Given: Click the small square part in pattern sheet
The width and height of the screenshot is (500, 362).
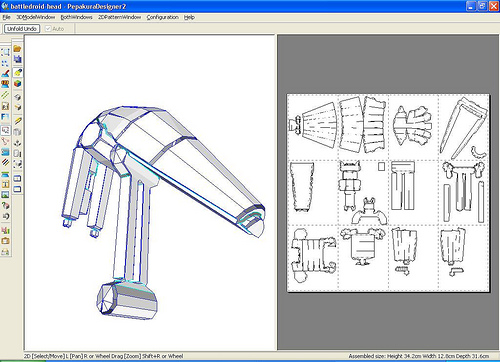Looking at the screenshot, I should pos(382,166).
